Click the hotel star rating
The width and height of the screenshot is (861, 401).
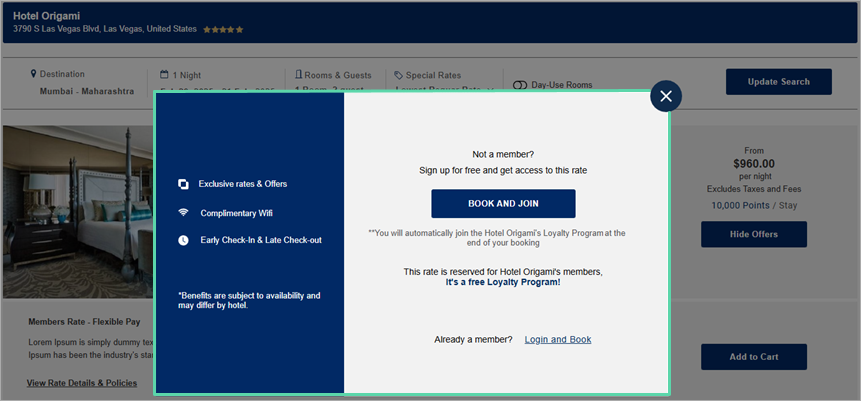pos(223,30)
